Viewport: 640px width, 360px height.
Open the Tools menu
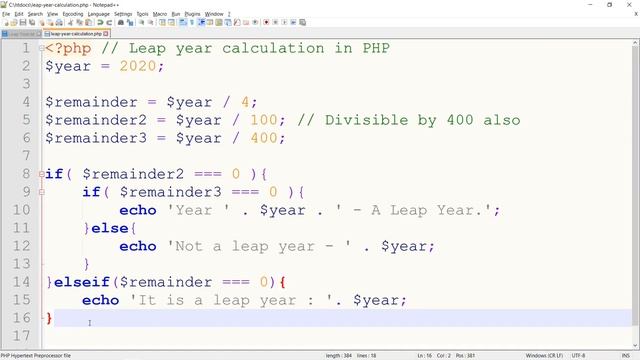142,14
